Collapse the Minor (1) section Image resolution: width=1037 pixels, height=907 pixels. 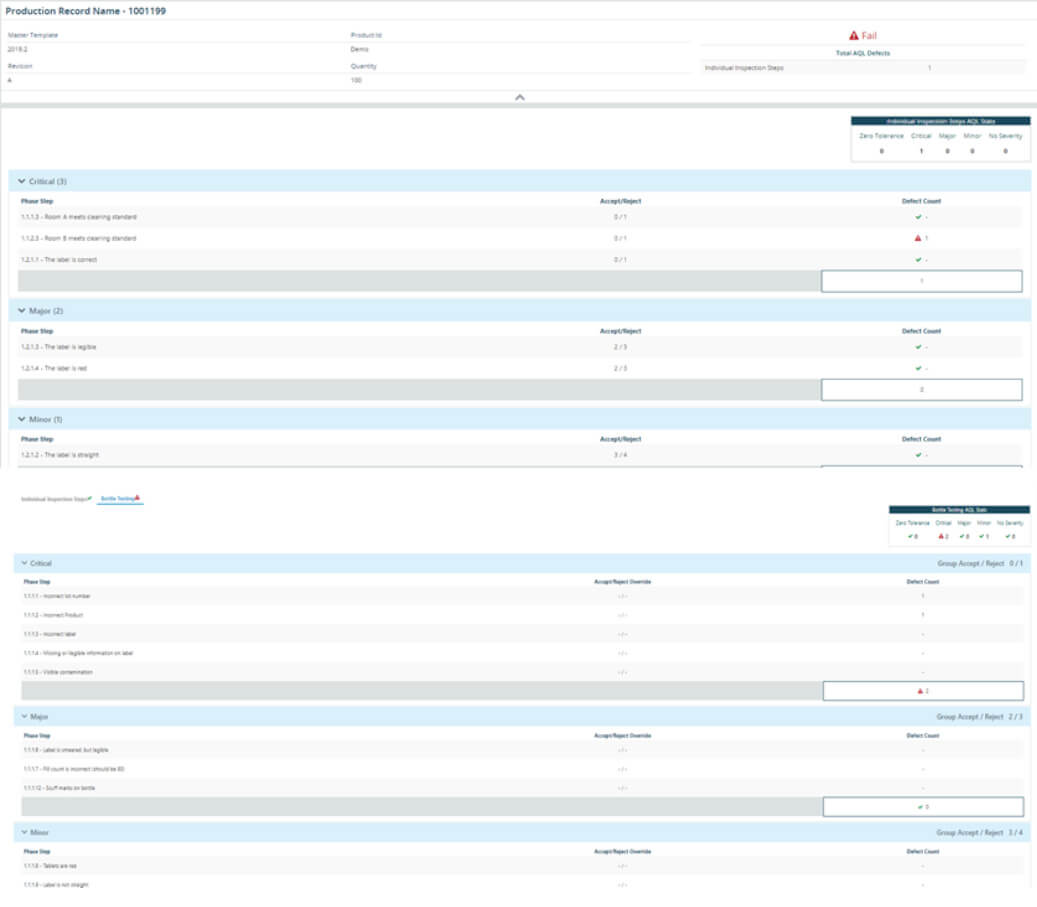[22, 419]
